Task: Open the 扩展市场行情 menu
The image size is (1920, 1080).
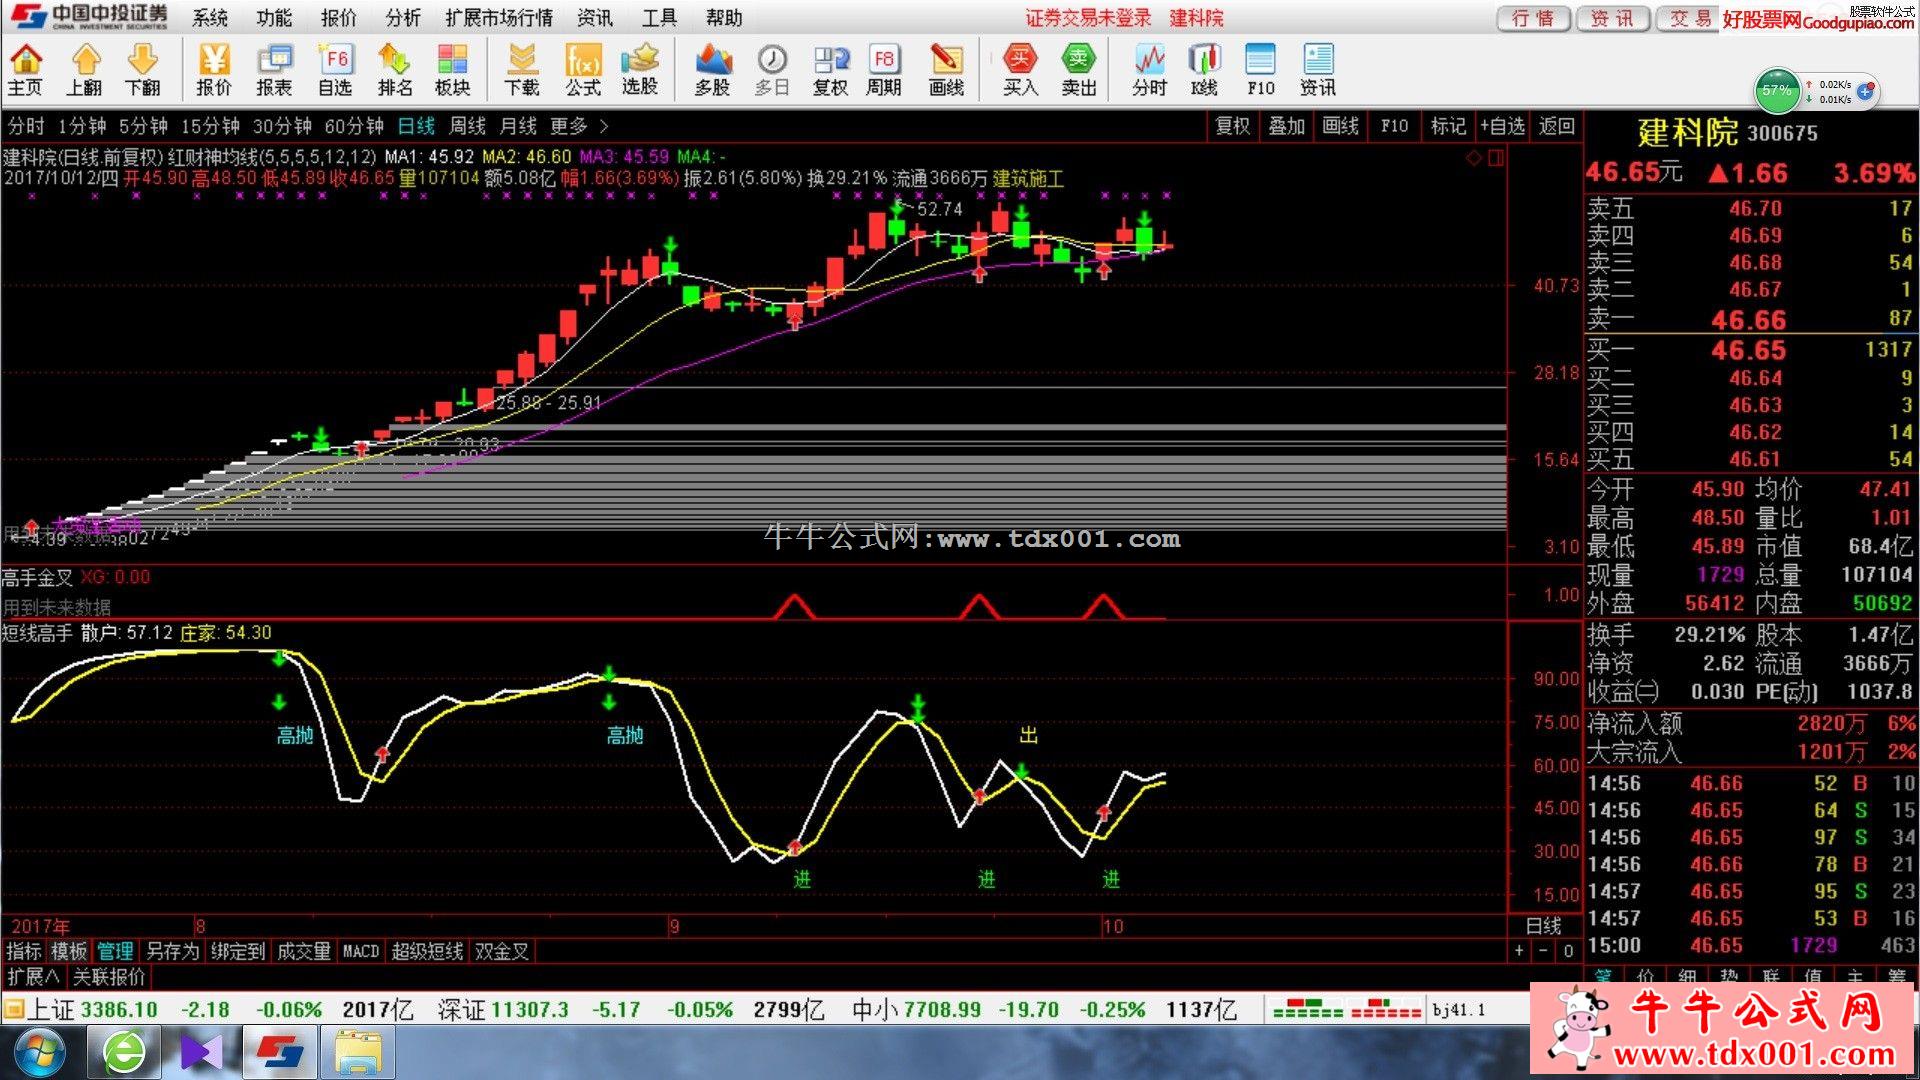Action: (499, 18)
